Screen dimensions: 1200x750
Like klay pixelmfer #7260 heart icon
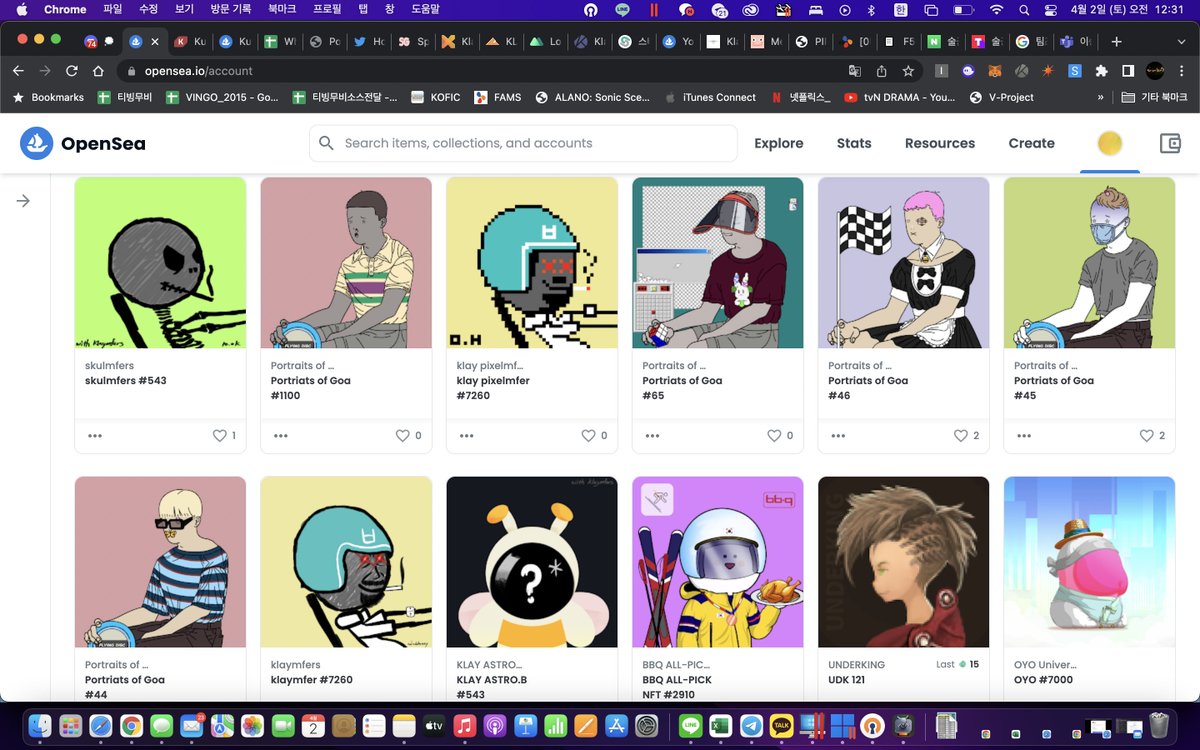click(x=589, y=435)
